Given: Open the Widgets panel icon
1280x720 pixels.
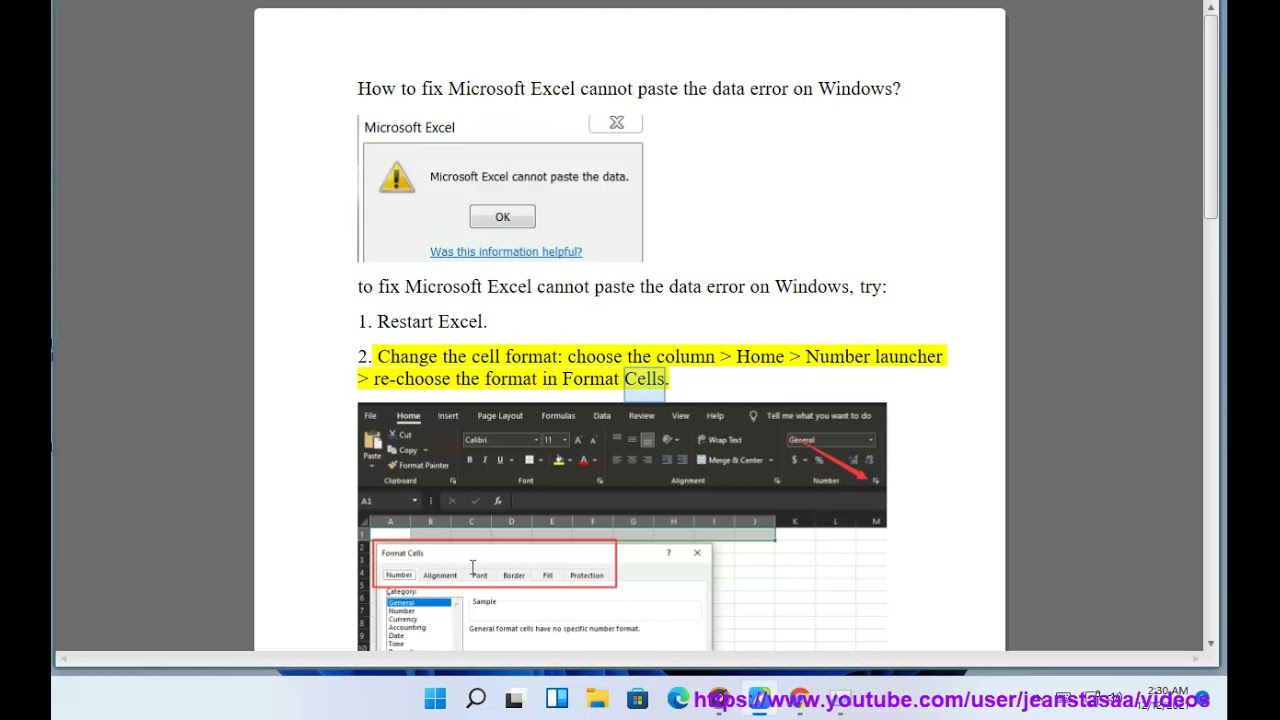Looking at the screenshot, I should coord(557,699).
